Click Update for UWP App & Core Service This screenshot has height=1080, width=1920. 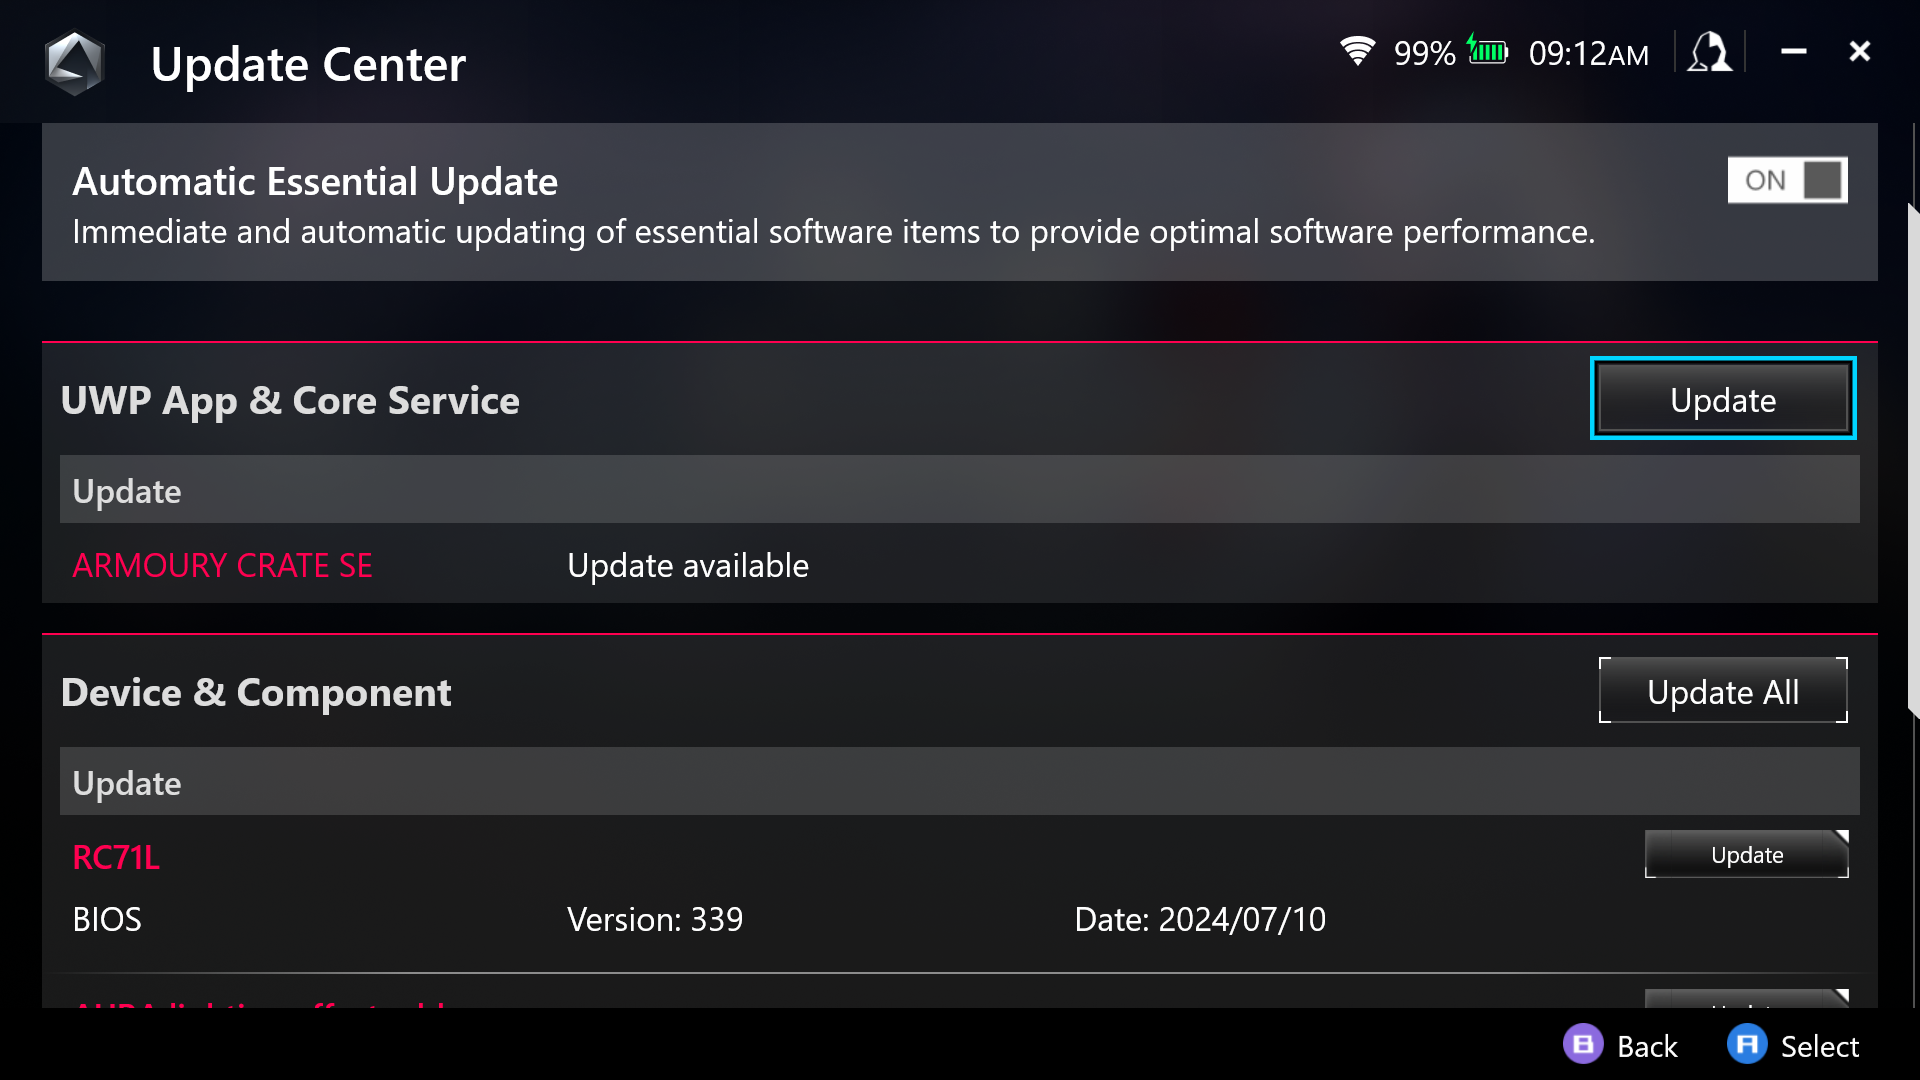1722,400
